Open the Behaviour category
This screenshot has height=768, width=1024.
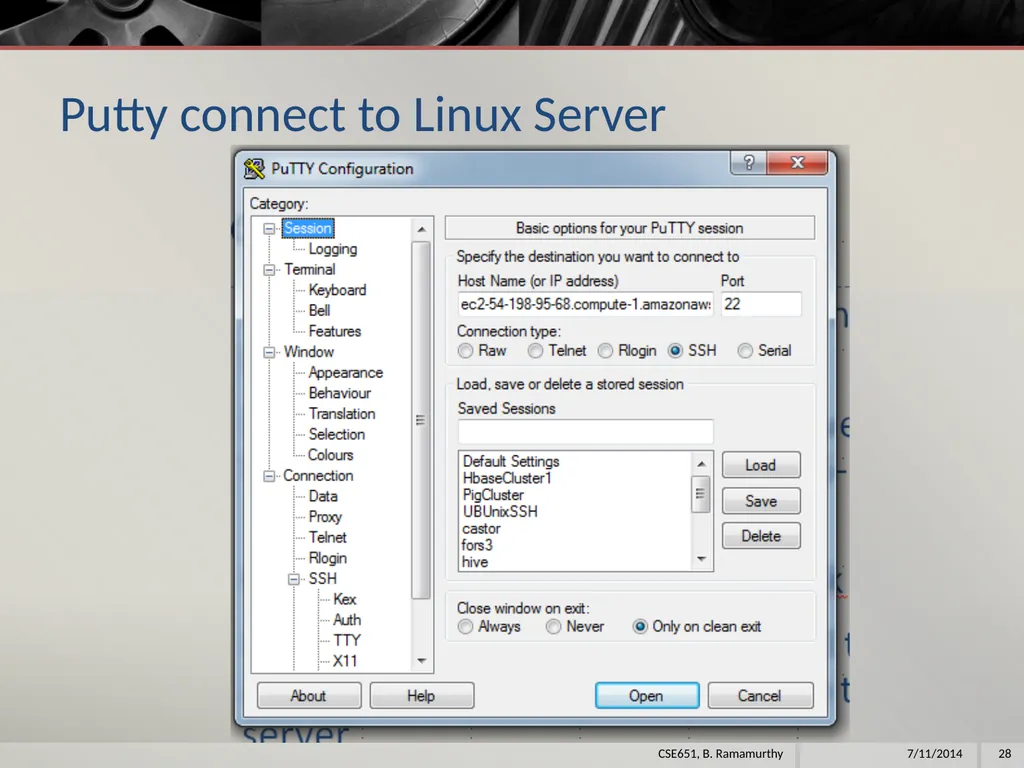coord(340,393)
